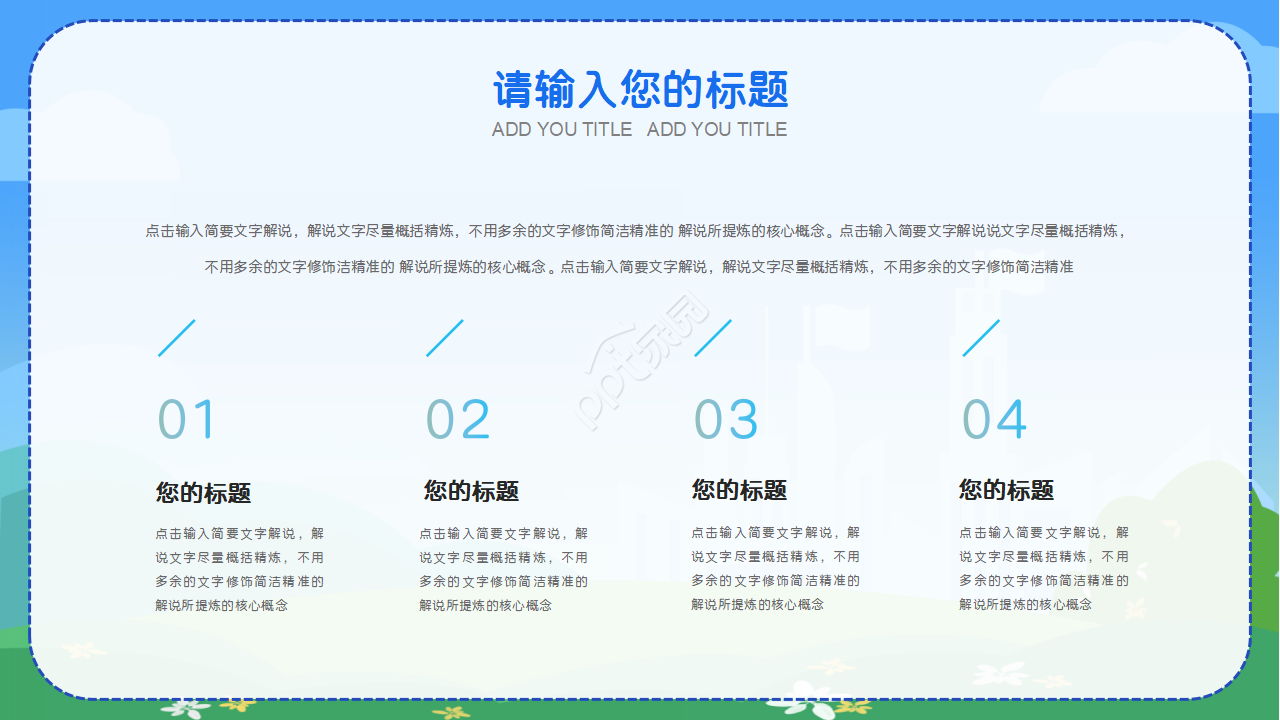Click the number 01
Screen dimensions: 1280x720
point(186,420)
